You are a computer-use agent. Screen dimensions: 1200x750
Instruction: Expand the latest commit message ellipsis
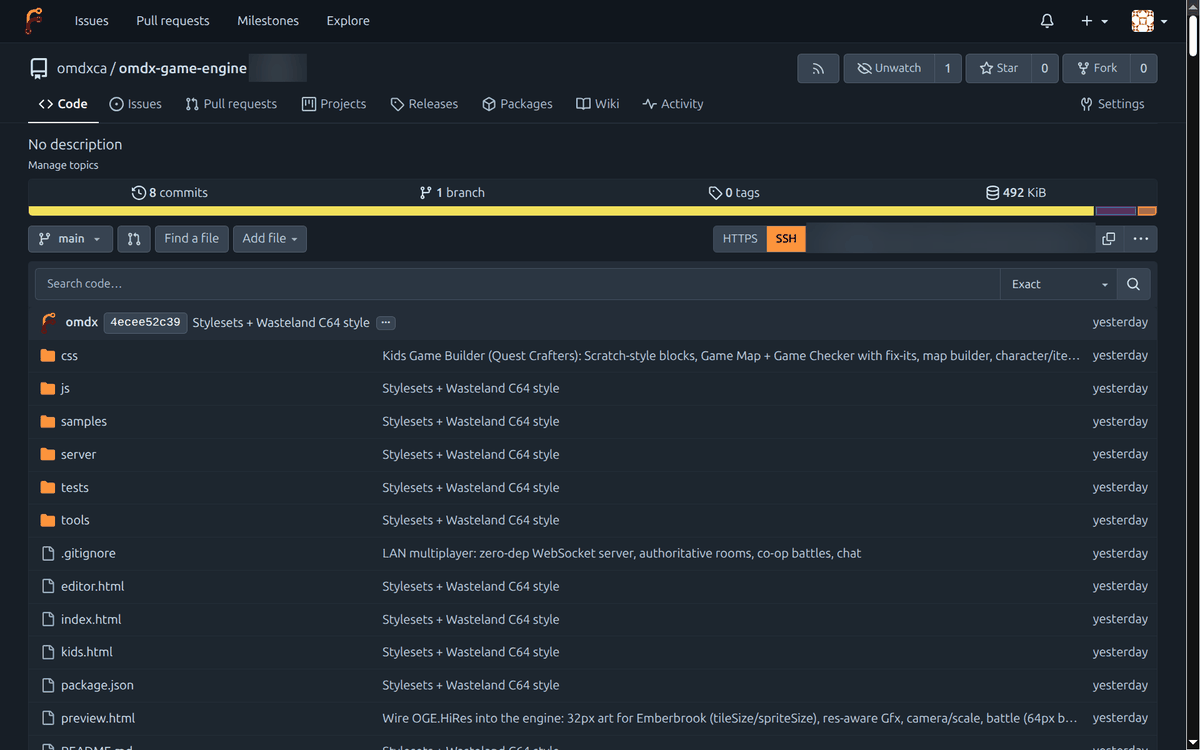point(386,323)
